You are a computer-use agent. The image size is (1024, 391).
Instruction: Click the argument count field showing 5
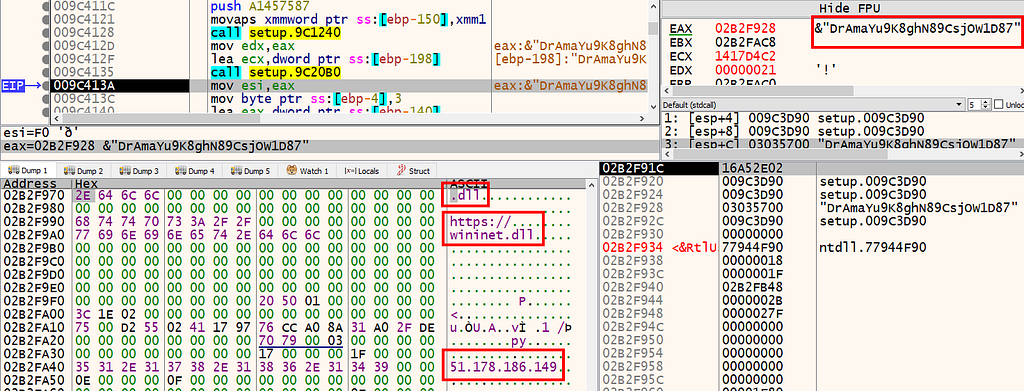tap(974, 104)
